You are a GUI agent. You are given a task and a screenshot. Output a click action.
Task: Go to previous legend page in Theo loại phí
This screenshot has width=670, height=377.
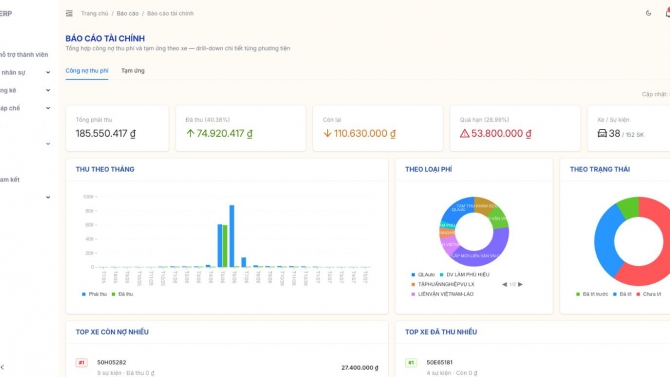[x=504, y=284]
